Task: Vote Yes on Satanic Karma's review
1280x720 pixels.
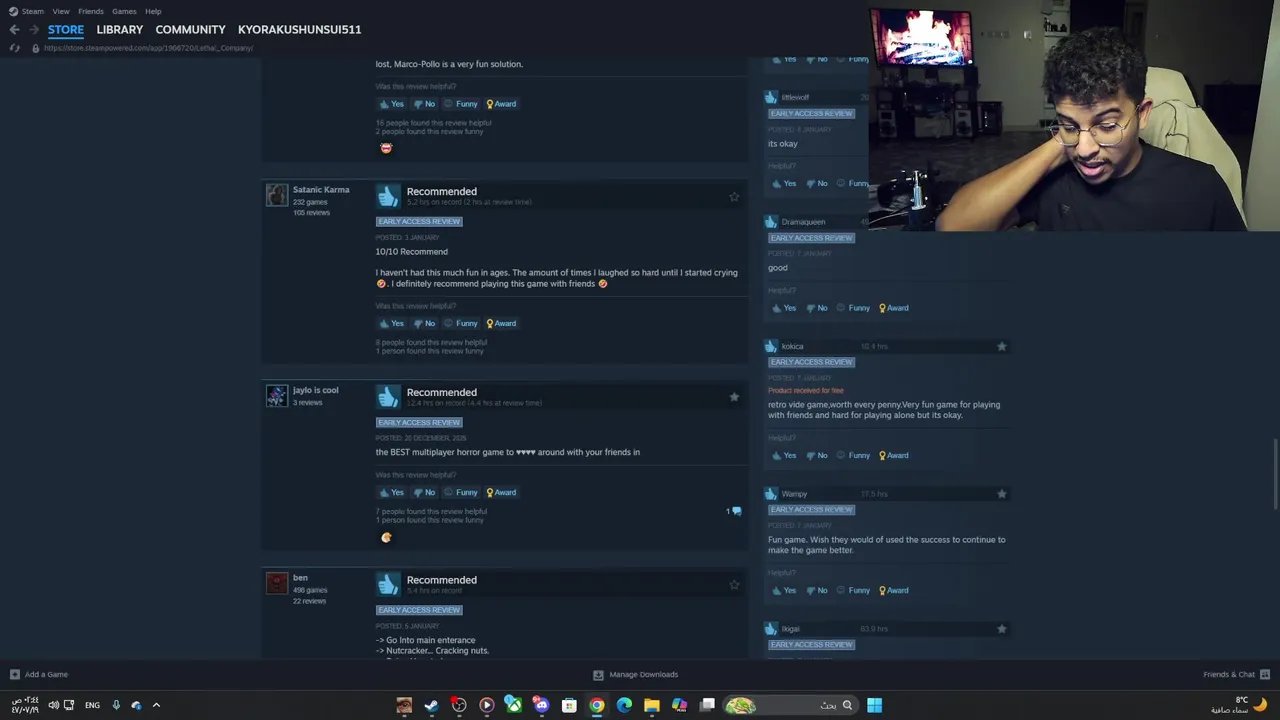Action: coord(391,323)
